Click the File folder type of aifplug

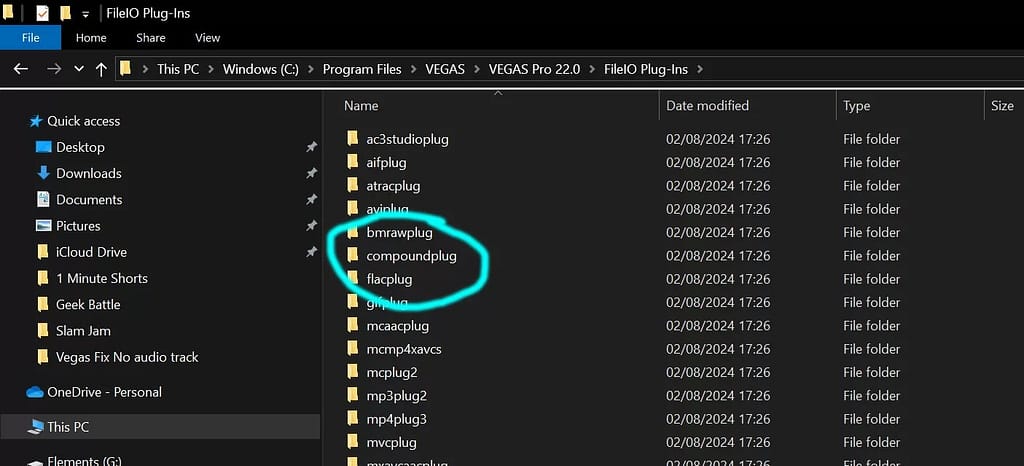871,162
